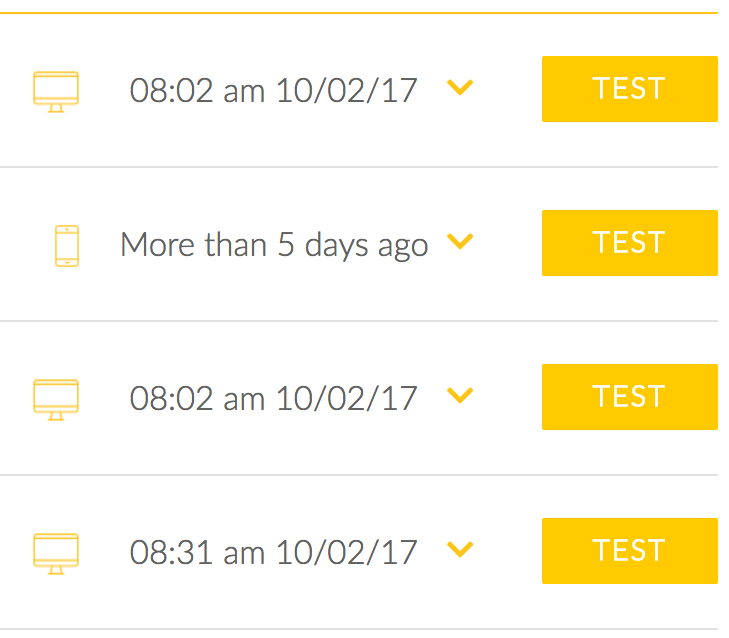Click the monitor icon in the first 08:02 am row

point(56,91)
